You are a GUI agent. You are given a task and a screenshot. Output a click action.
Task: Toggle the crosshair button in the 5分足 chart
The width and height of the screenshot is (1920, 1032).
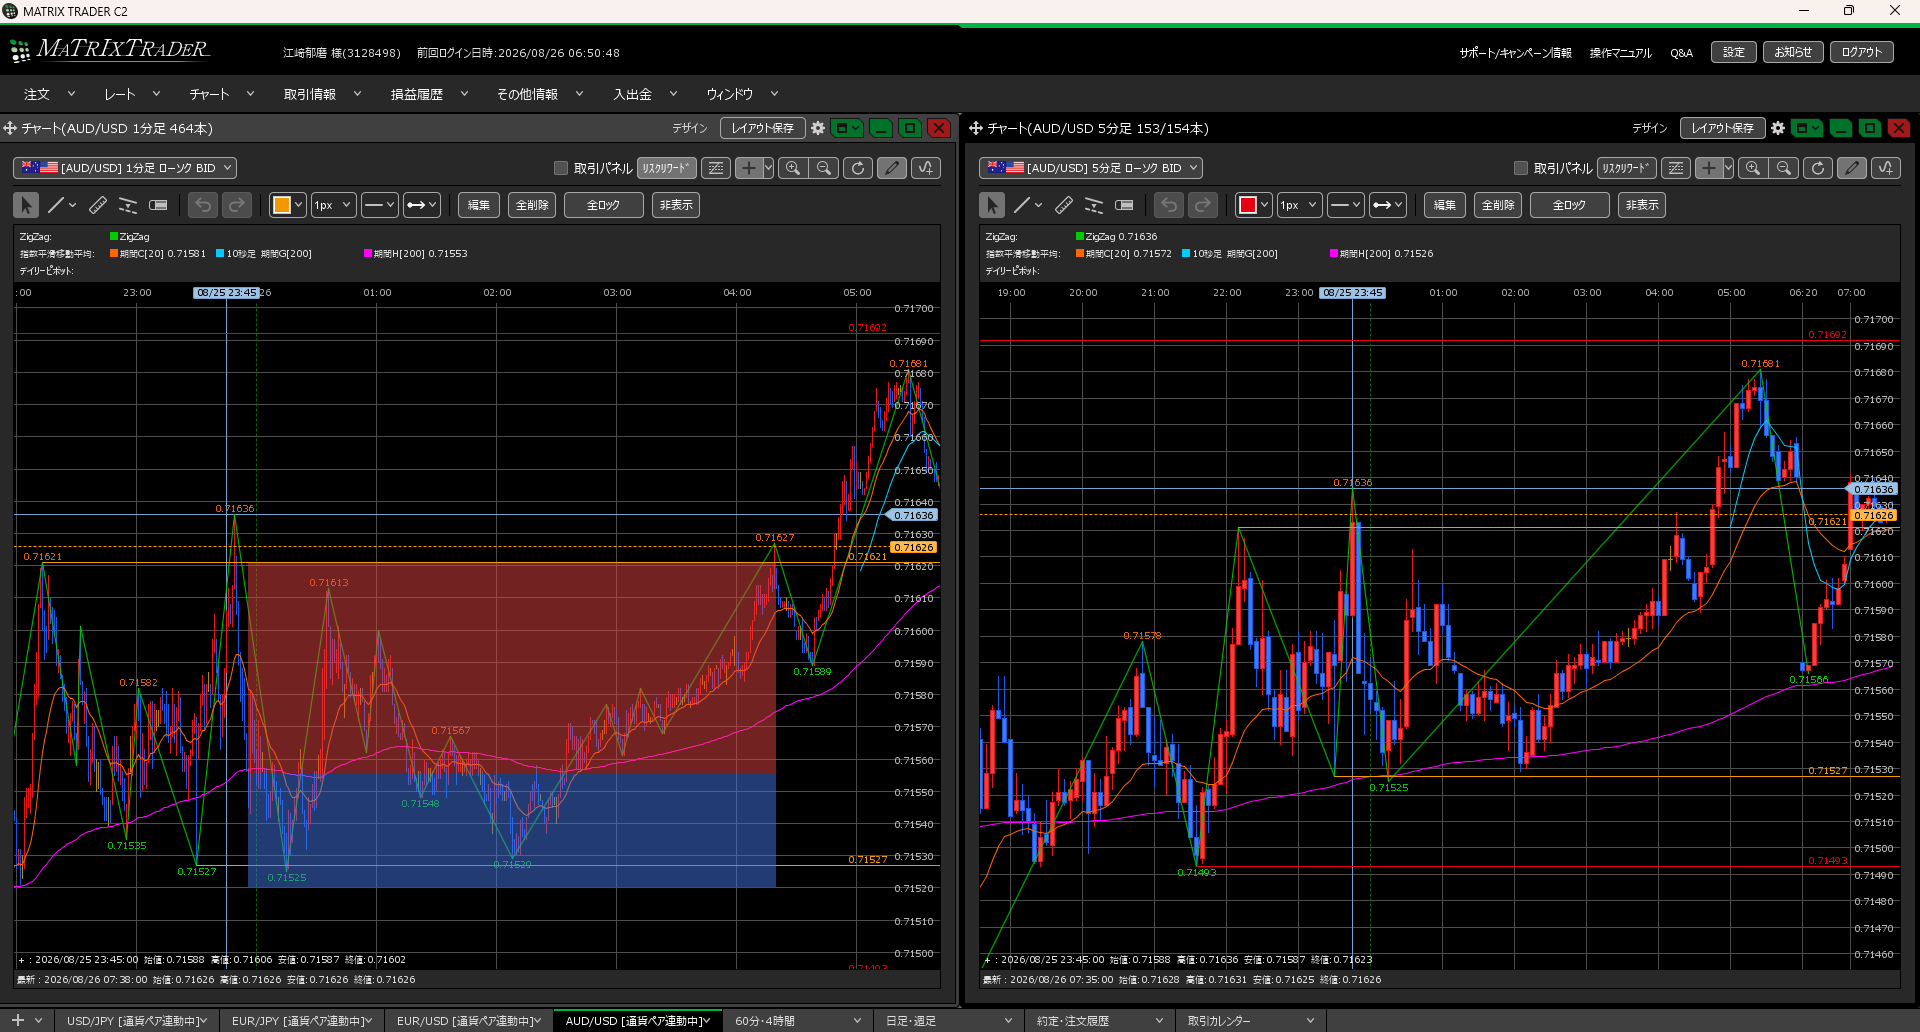(x=1708, y=168)
